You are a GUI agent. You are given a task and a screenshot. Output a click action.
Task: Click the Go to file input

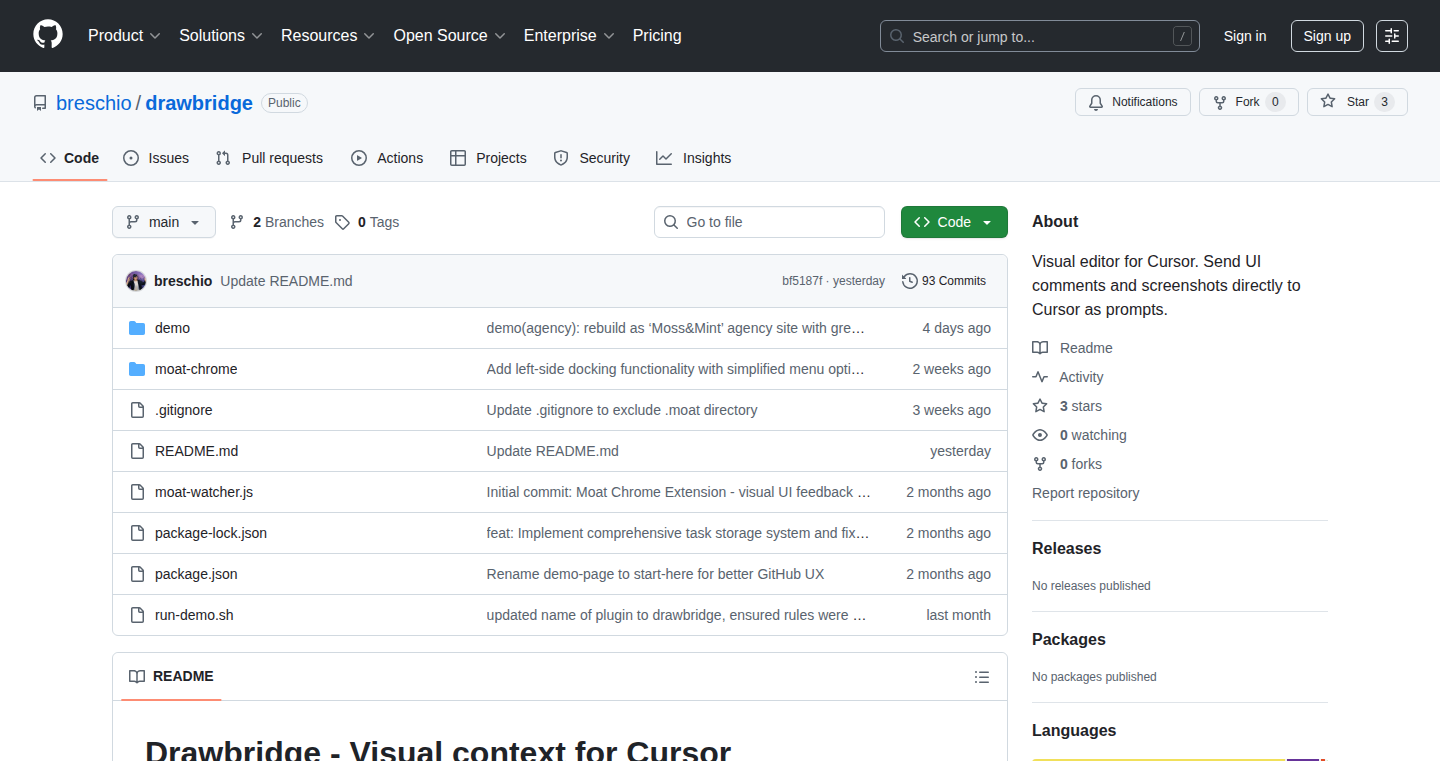point(769,222)
